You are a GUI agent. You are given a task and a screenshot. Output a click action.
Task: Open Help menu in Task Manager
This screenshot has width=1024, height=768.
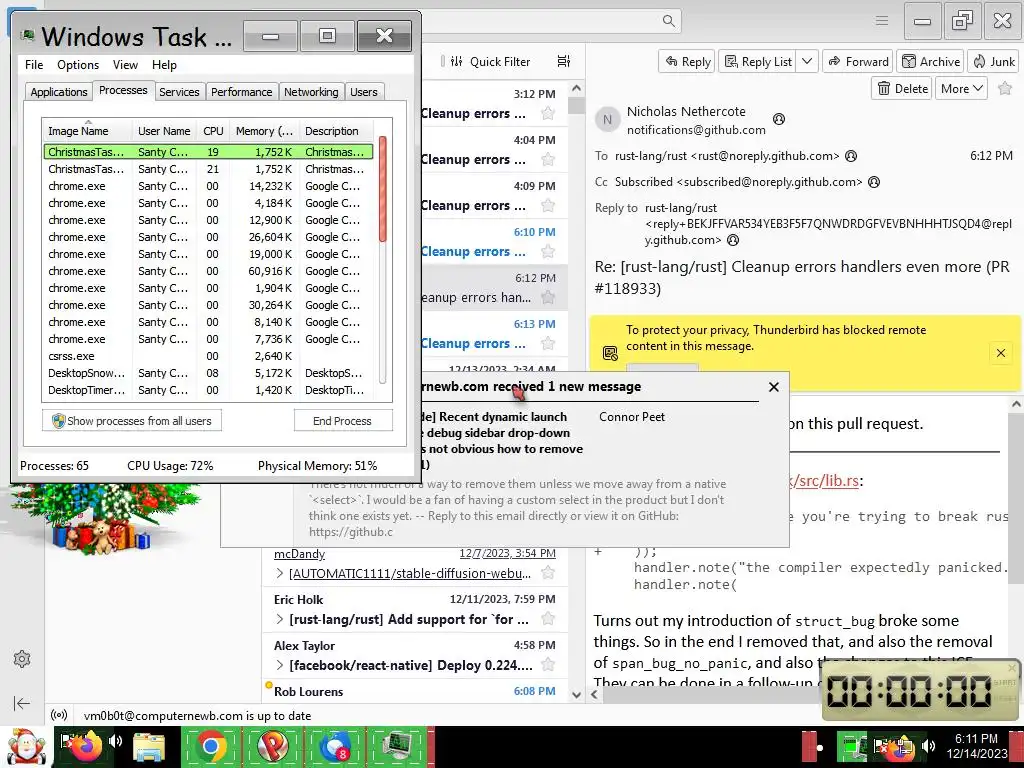164,65
